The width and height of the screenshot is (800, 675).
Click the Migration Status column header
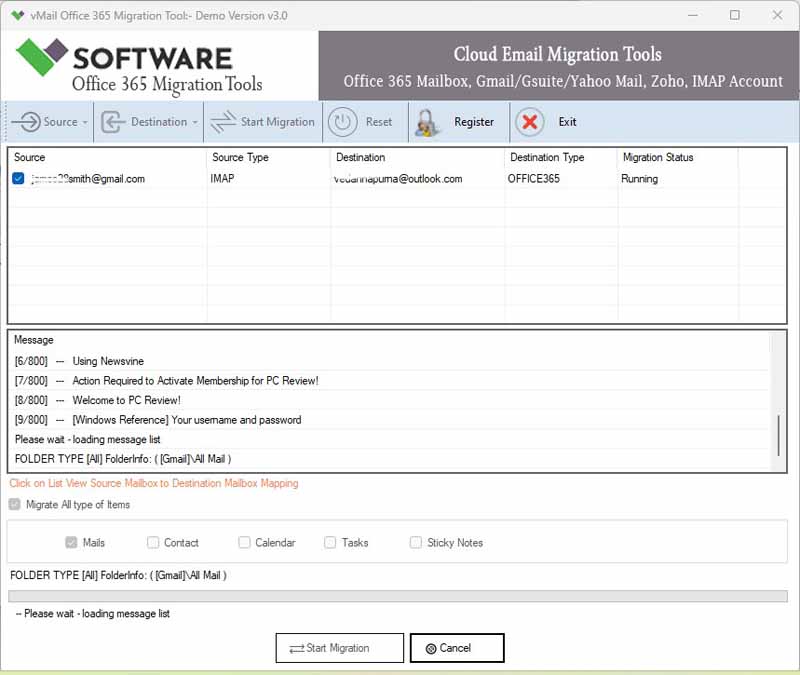pos(658,157)
